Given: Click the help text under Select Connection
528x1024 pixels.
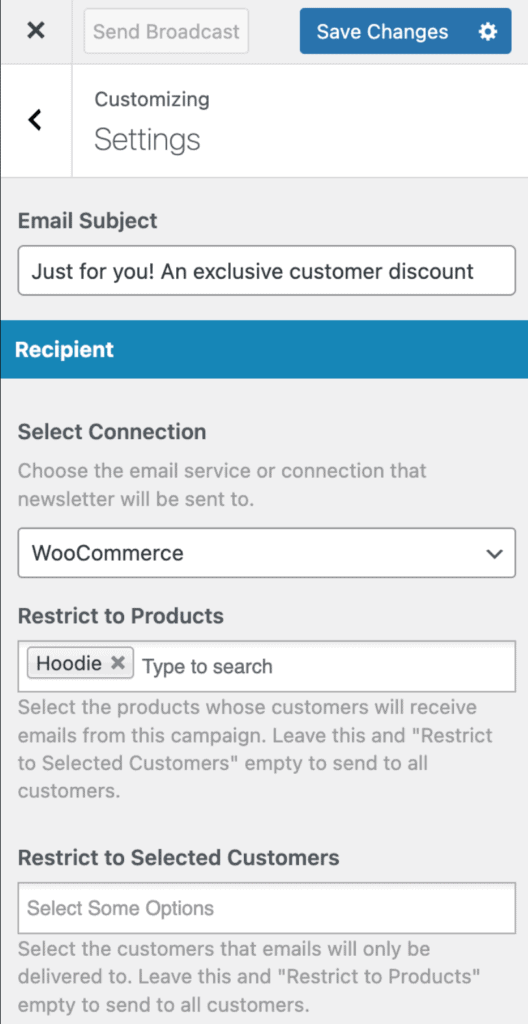Looking at the screenshot, I should click(x=222, y=485).
